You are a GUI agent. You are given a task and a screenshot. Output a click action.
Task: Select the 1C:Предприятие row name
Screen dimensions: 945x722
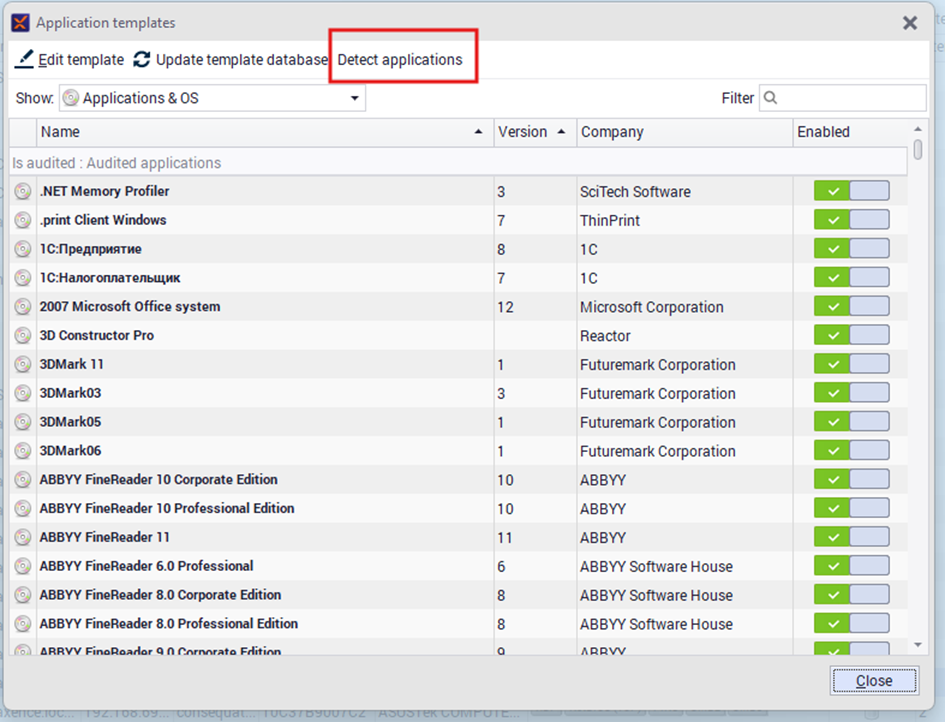[x=90, y=249]
